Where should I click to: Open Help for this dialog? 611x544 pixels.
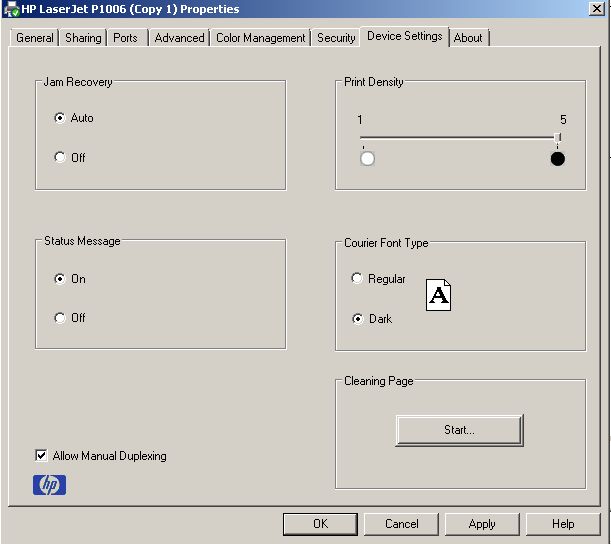click(x=563, y=524)
